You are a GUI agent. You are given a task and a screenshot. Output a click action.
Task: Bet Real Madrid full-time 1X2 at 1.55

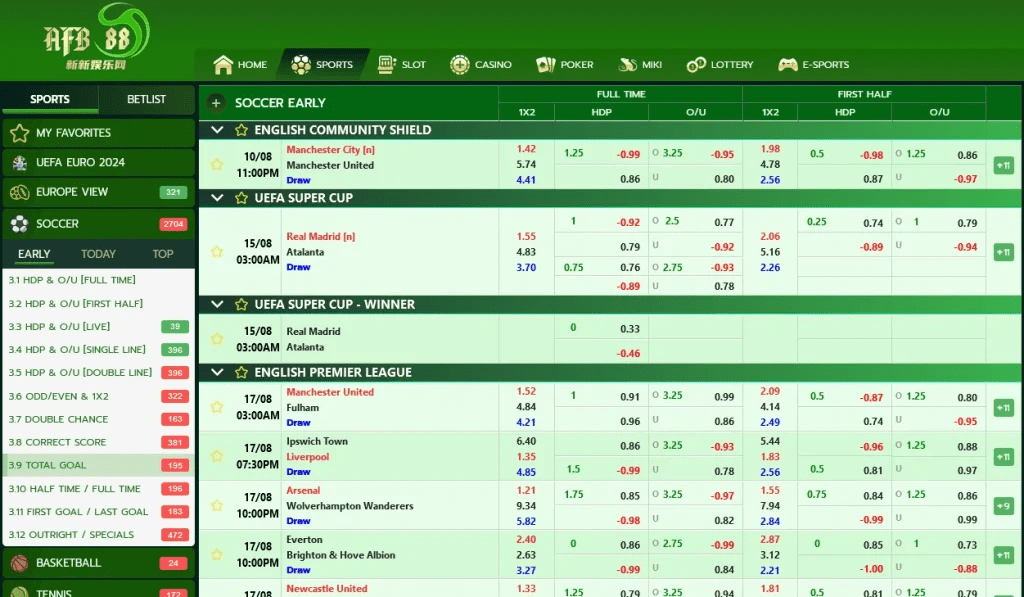pos(526,236)
